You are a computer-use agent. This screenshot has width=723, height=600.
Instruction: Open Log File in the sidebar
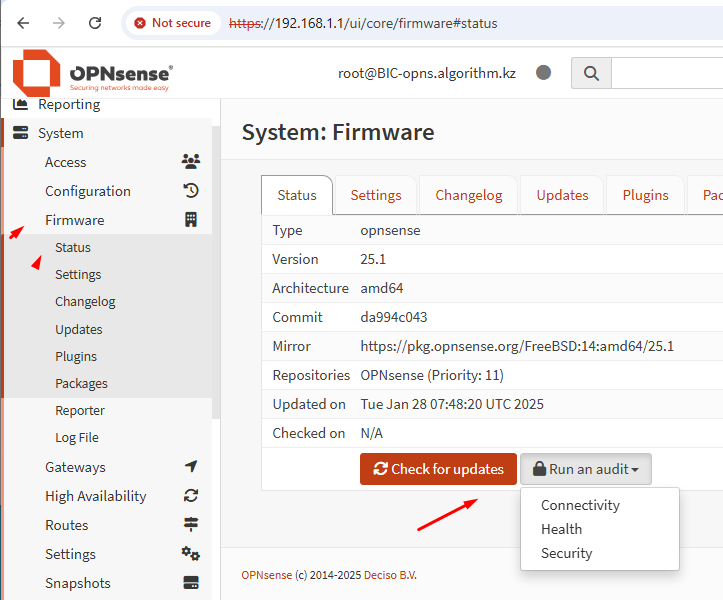coord(77,437)
